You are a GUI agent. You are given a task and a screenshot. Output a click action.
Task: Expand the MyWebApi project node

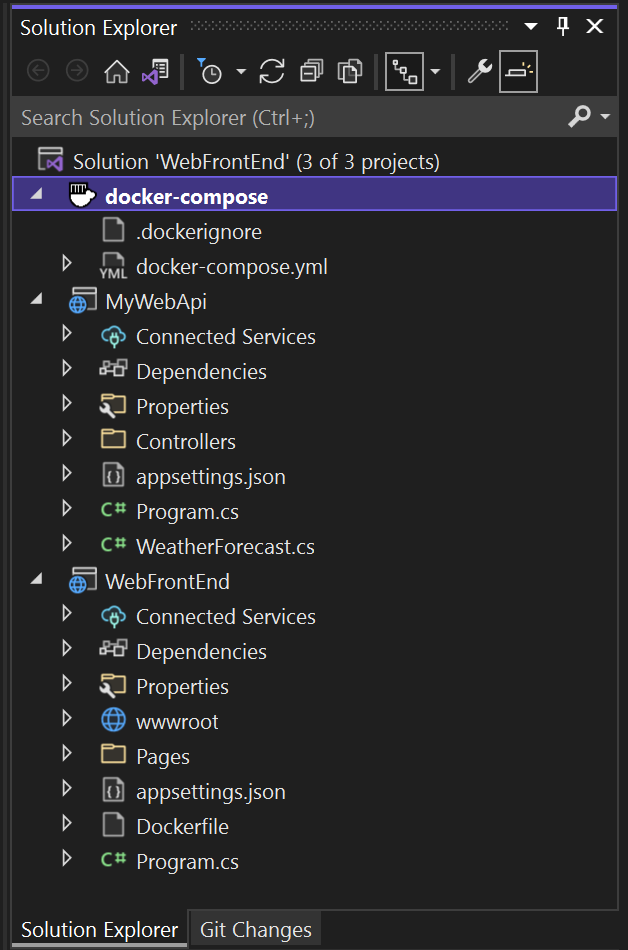click(x=38, y=301)
